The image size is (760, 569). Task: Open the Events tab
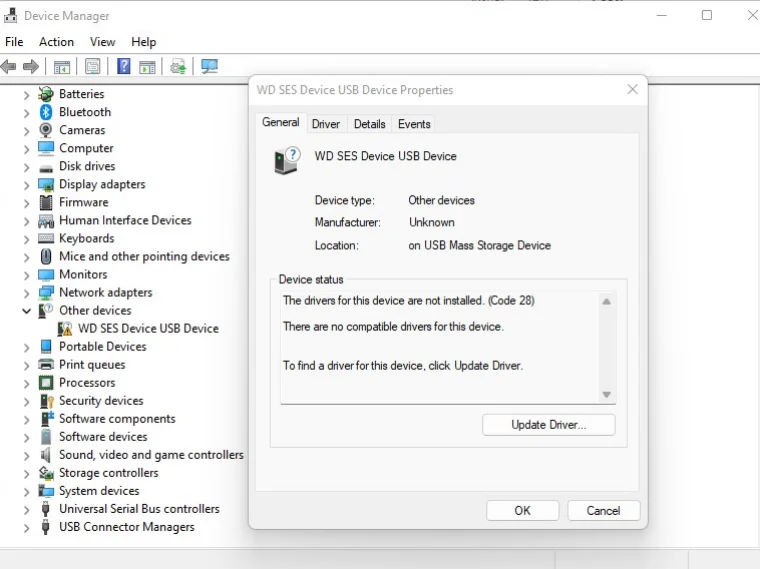coord(414,124)
